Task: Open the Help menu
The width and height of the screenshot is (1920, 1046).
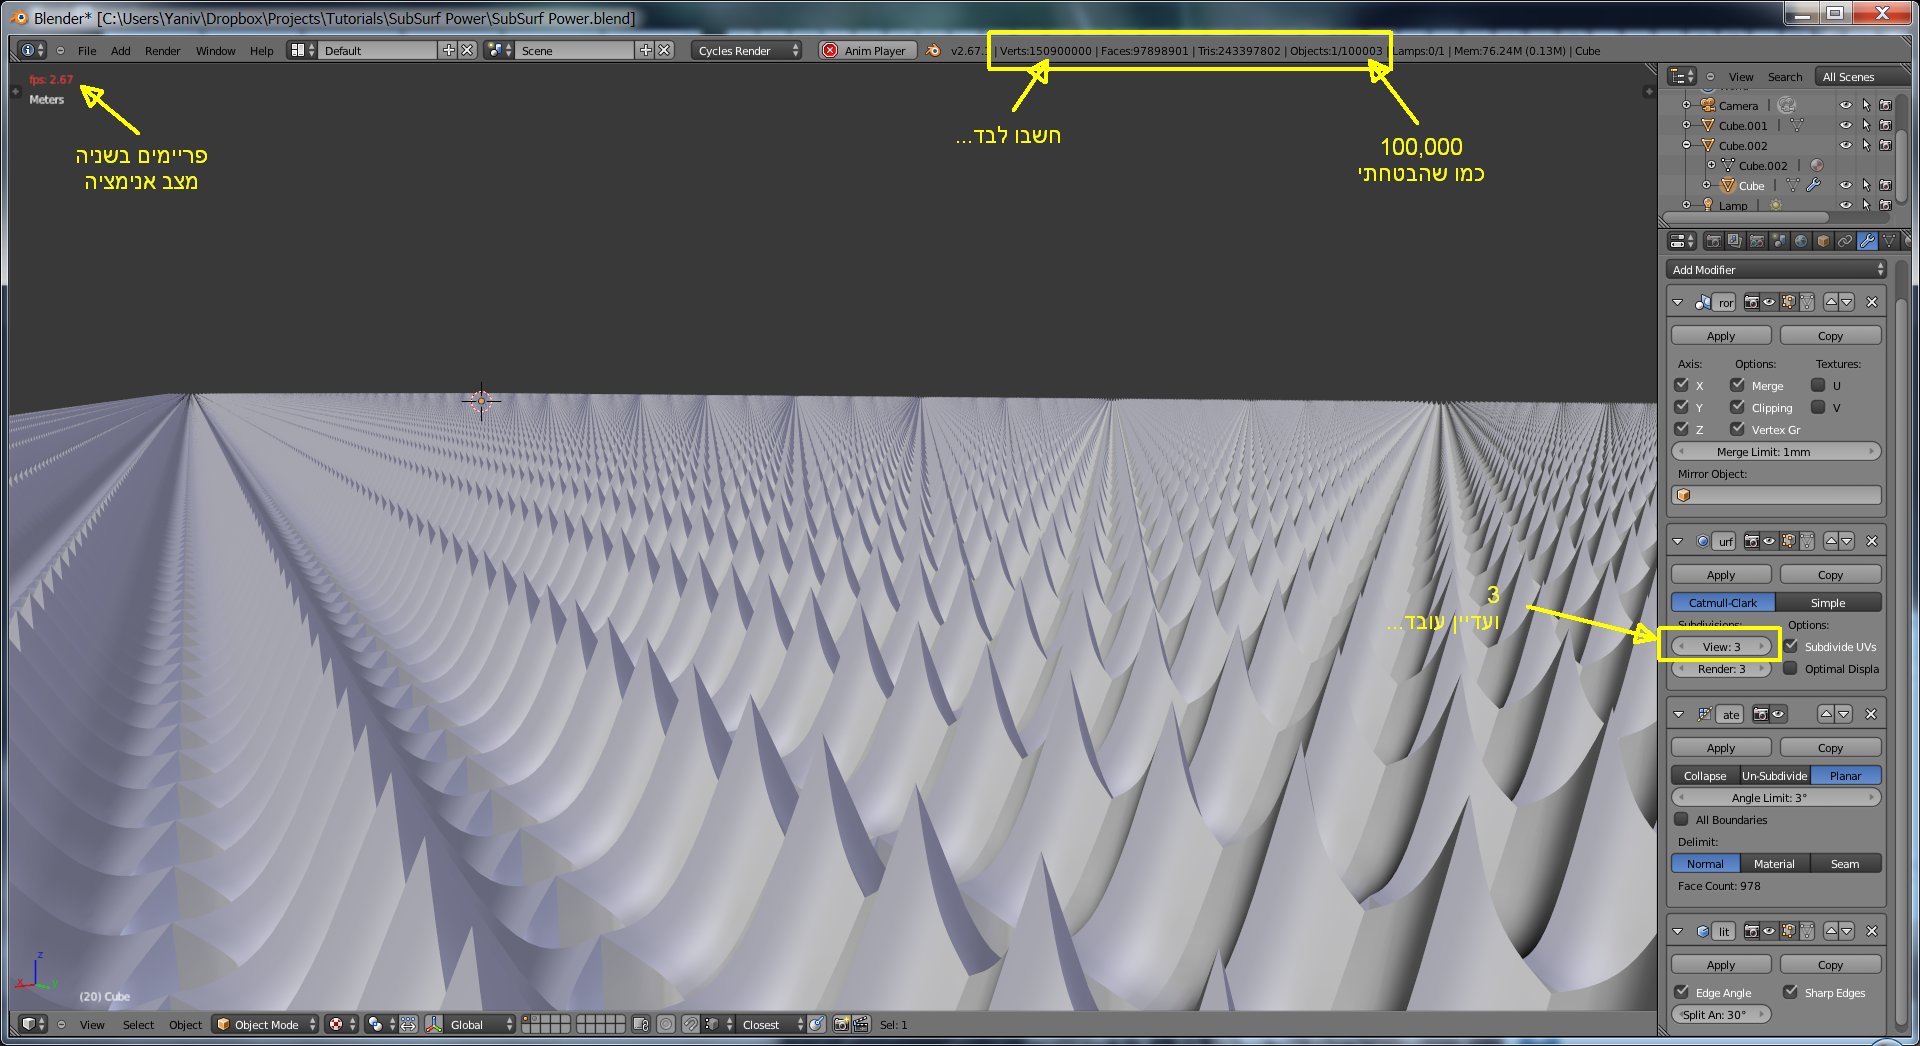Action: pyautogui.click(x=261, y=51)
